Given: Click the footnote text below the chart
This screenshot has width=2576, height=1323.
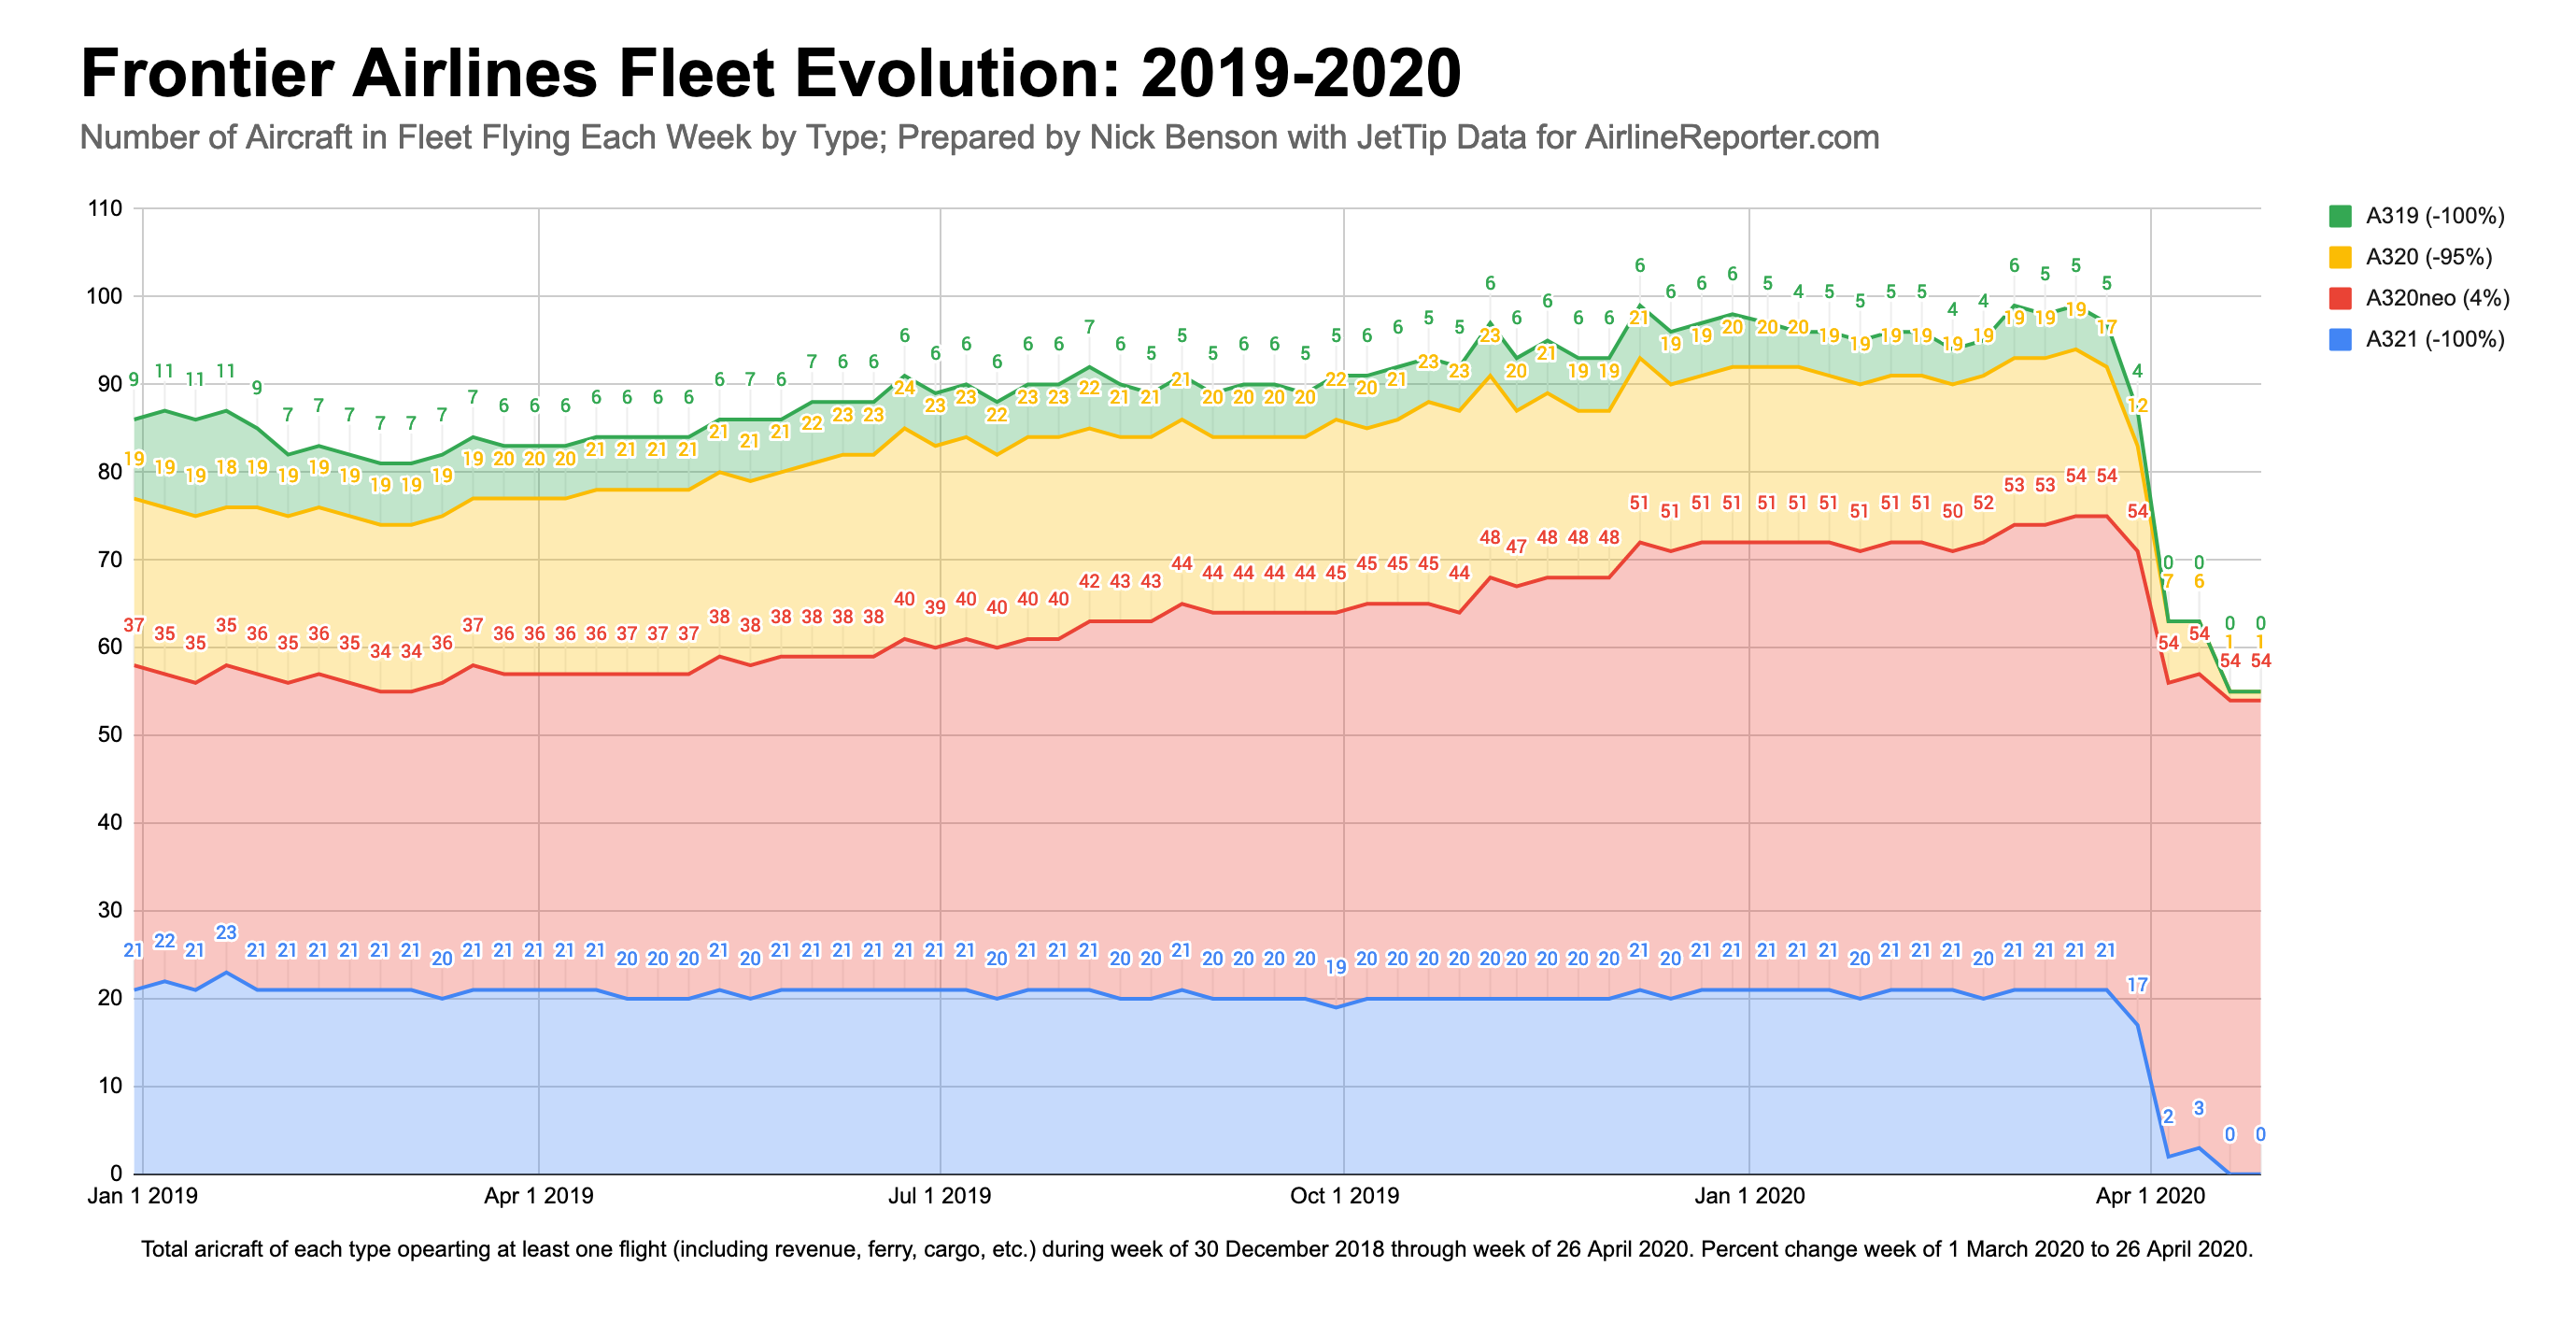Looking at the screenshot, I should click(x=1197, y=1249).
